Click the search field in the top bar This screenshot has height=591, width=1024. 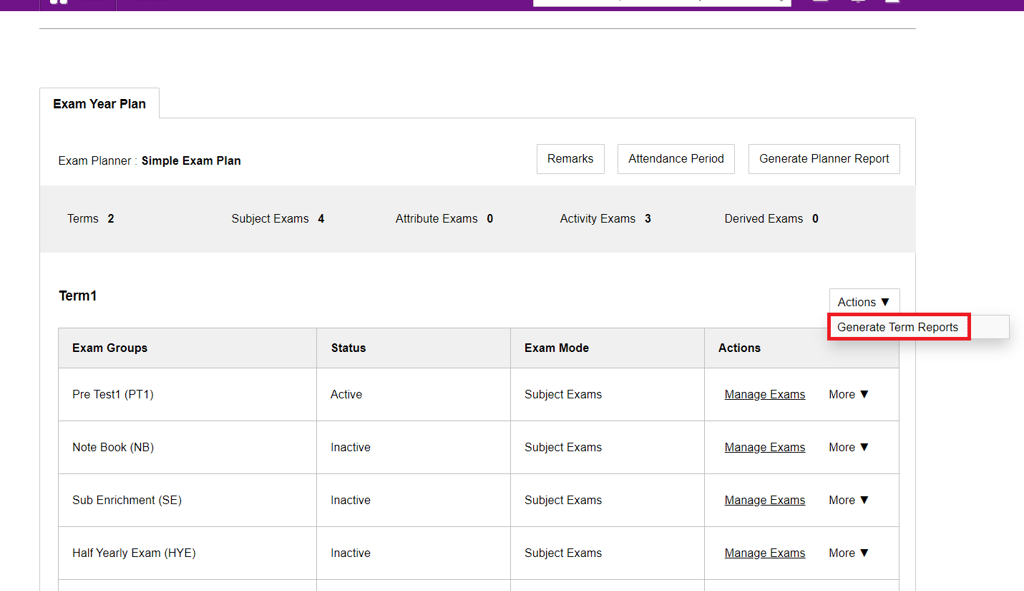point(661,3)
